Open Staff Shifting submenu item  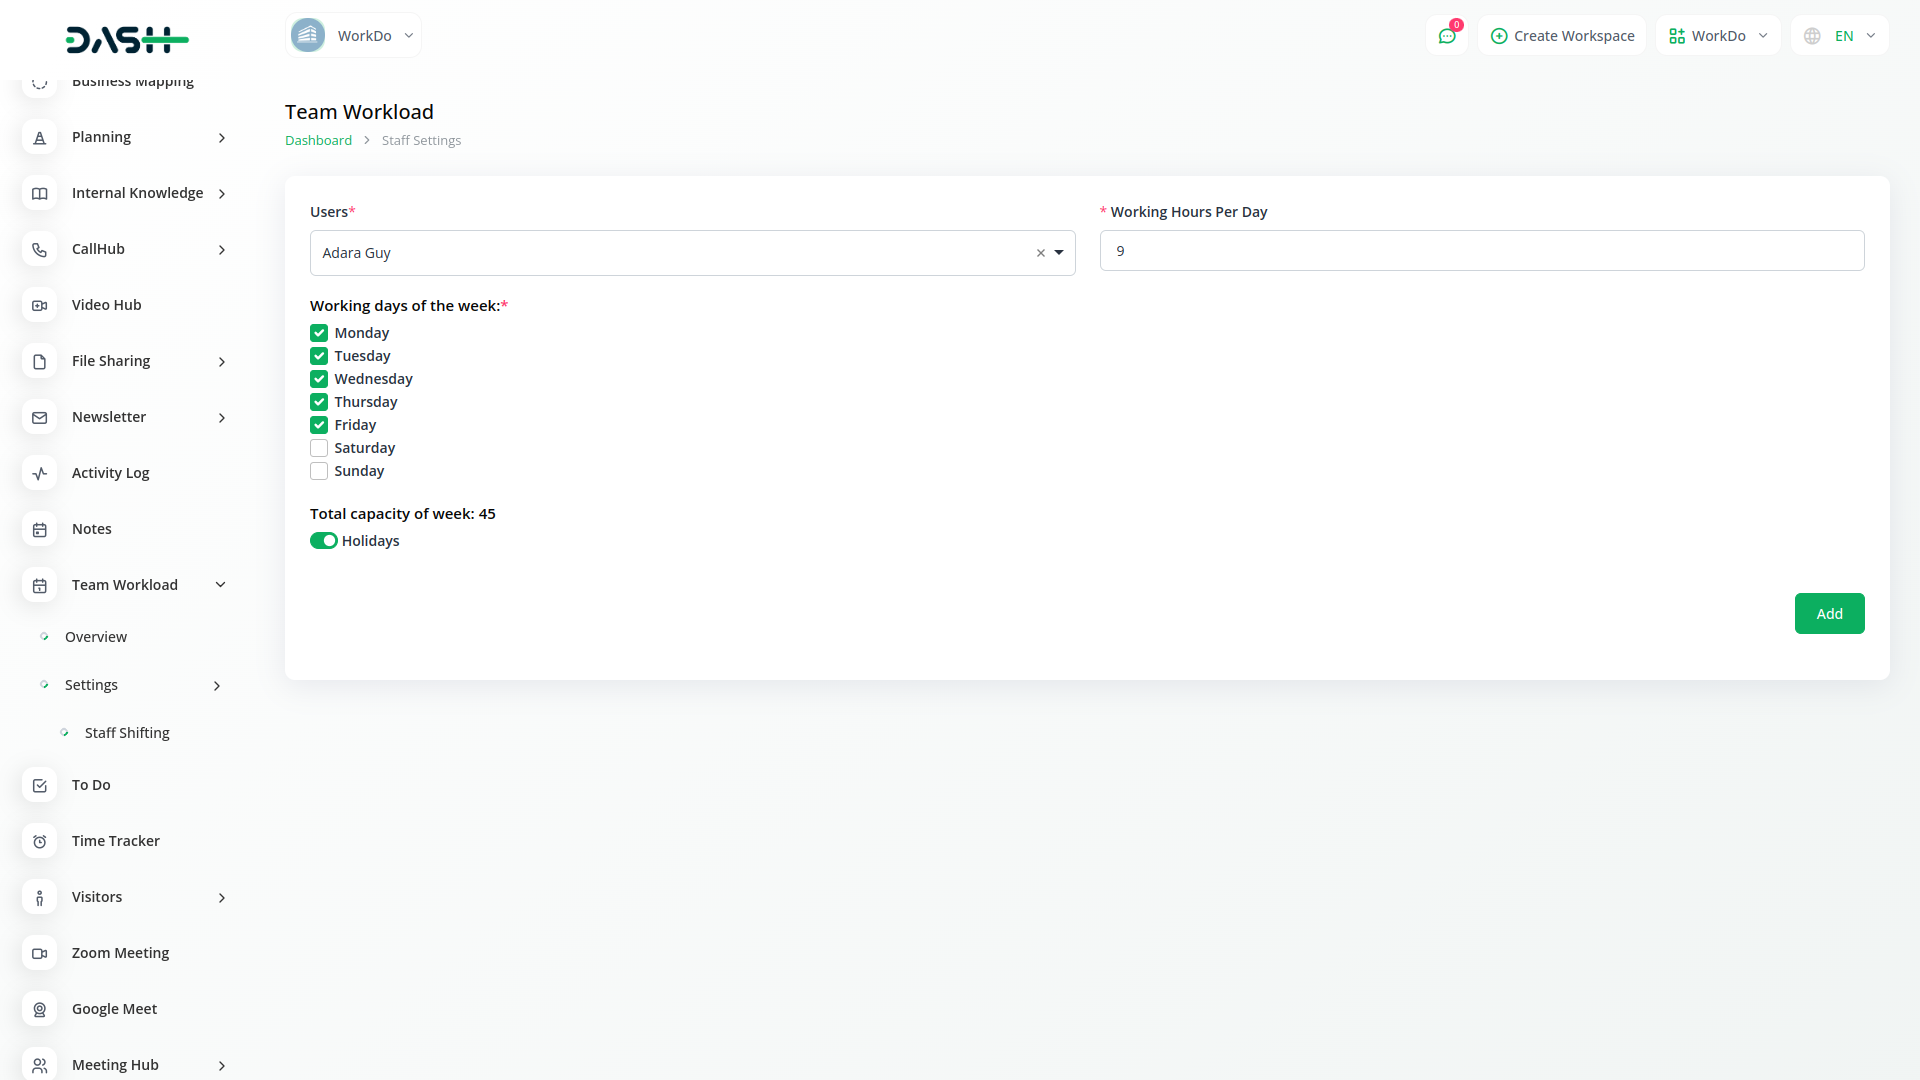tap(127, 733)
